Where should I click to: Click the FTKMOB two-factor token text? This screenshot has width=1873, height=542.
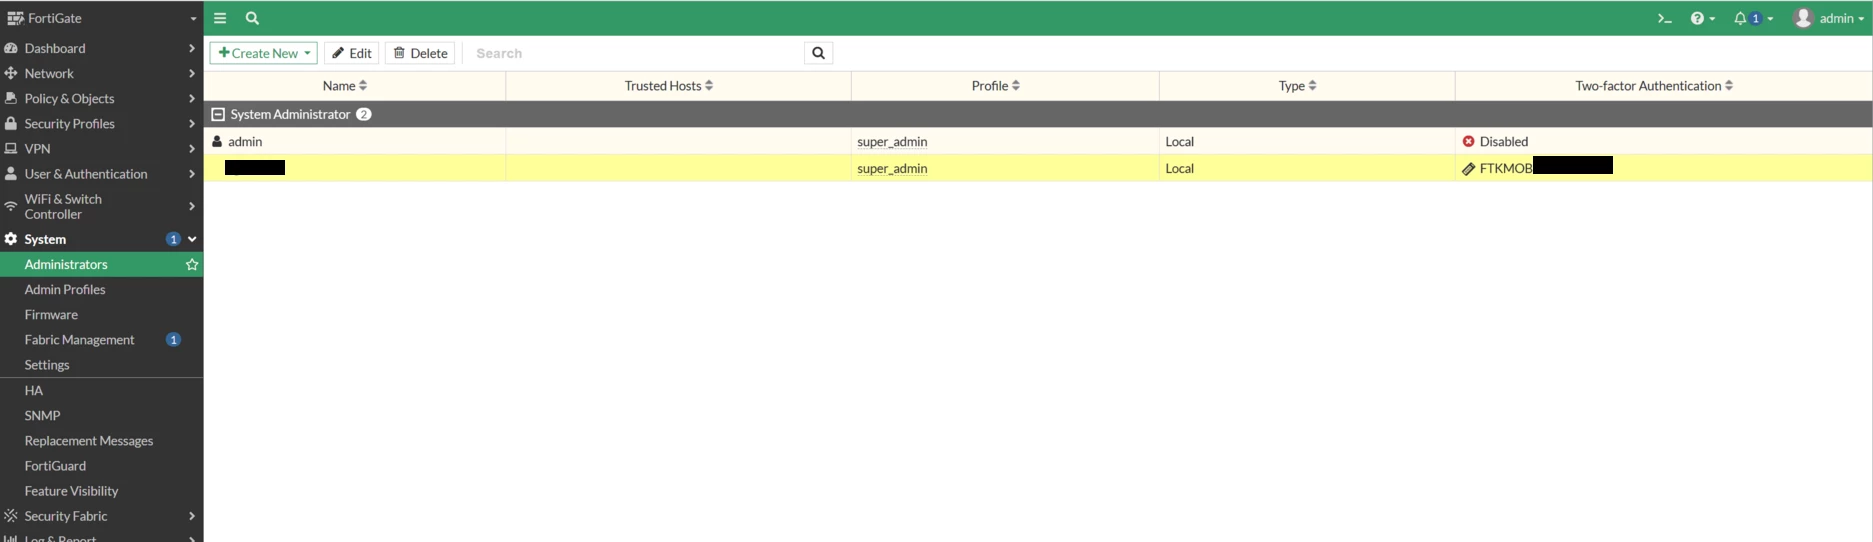1506,168
